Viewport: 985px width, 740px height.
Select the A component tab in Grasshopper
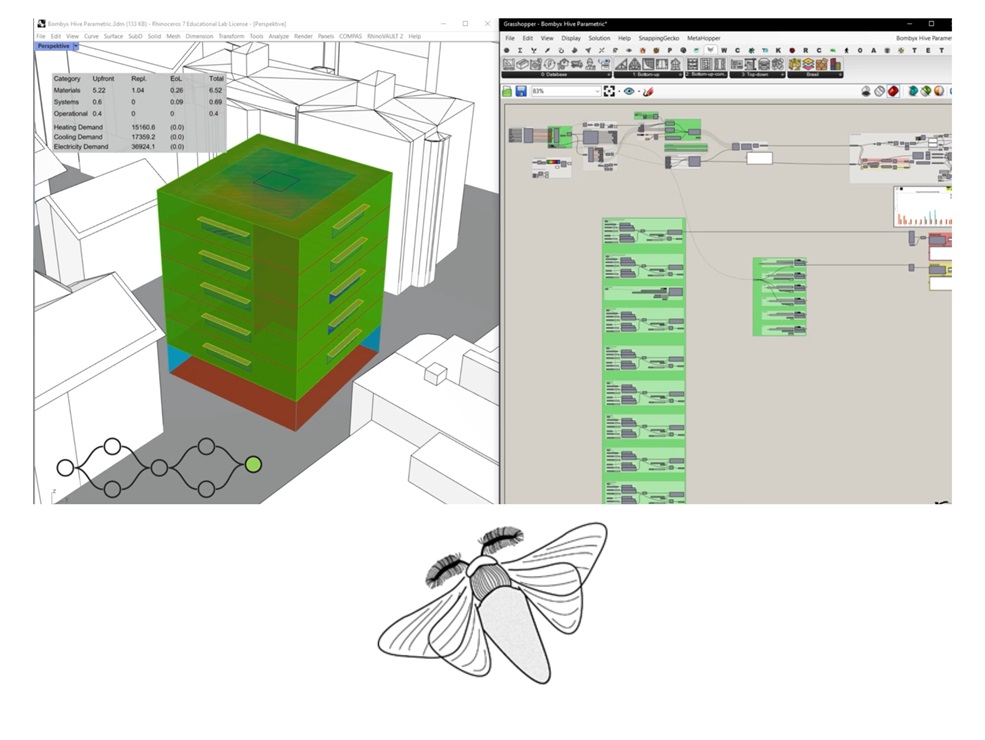click(873, 50)
